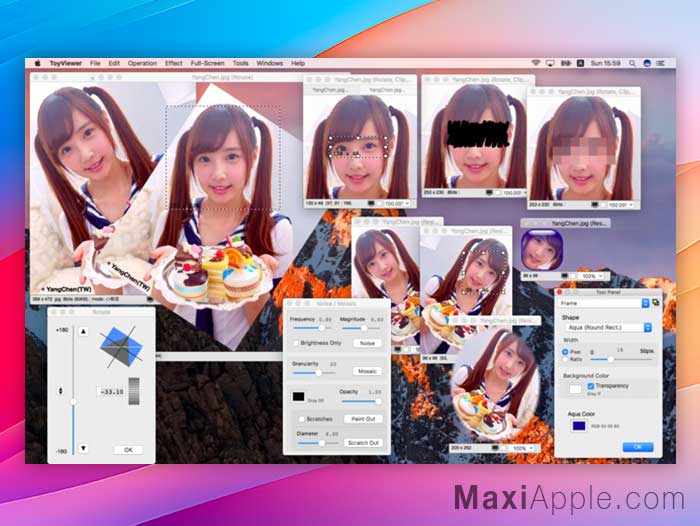
Task: Open Spotlight search magnifier
Action: point(633,63)
